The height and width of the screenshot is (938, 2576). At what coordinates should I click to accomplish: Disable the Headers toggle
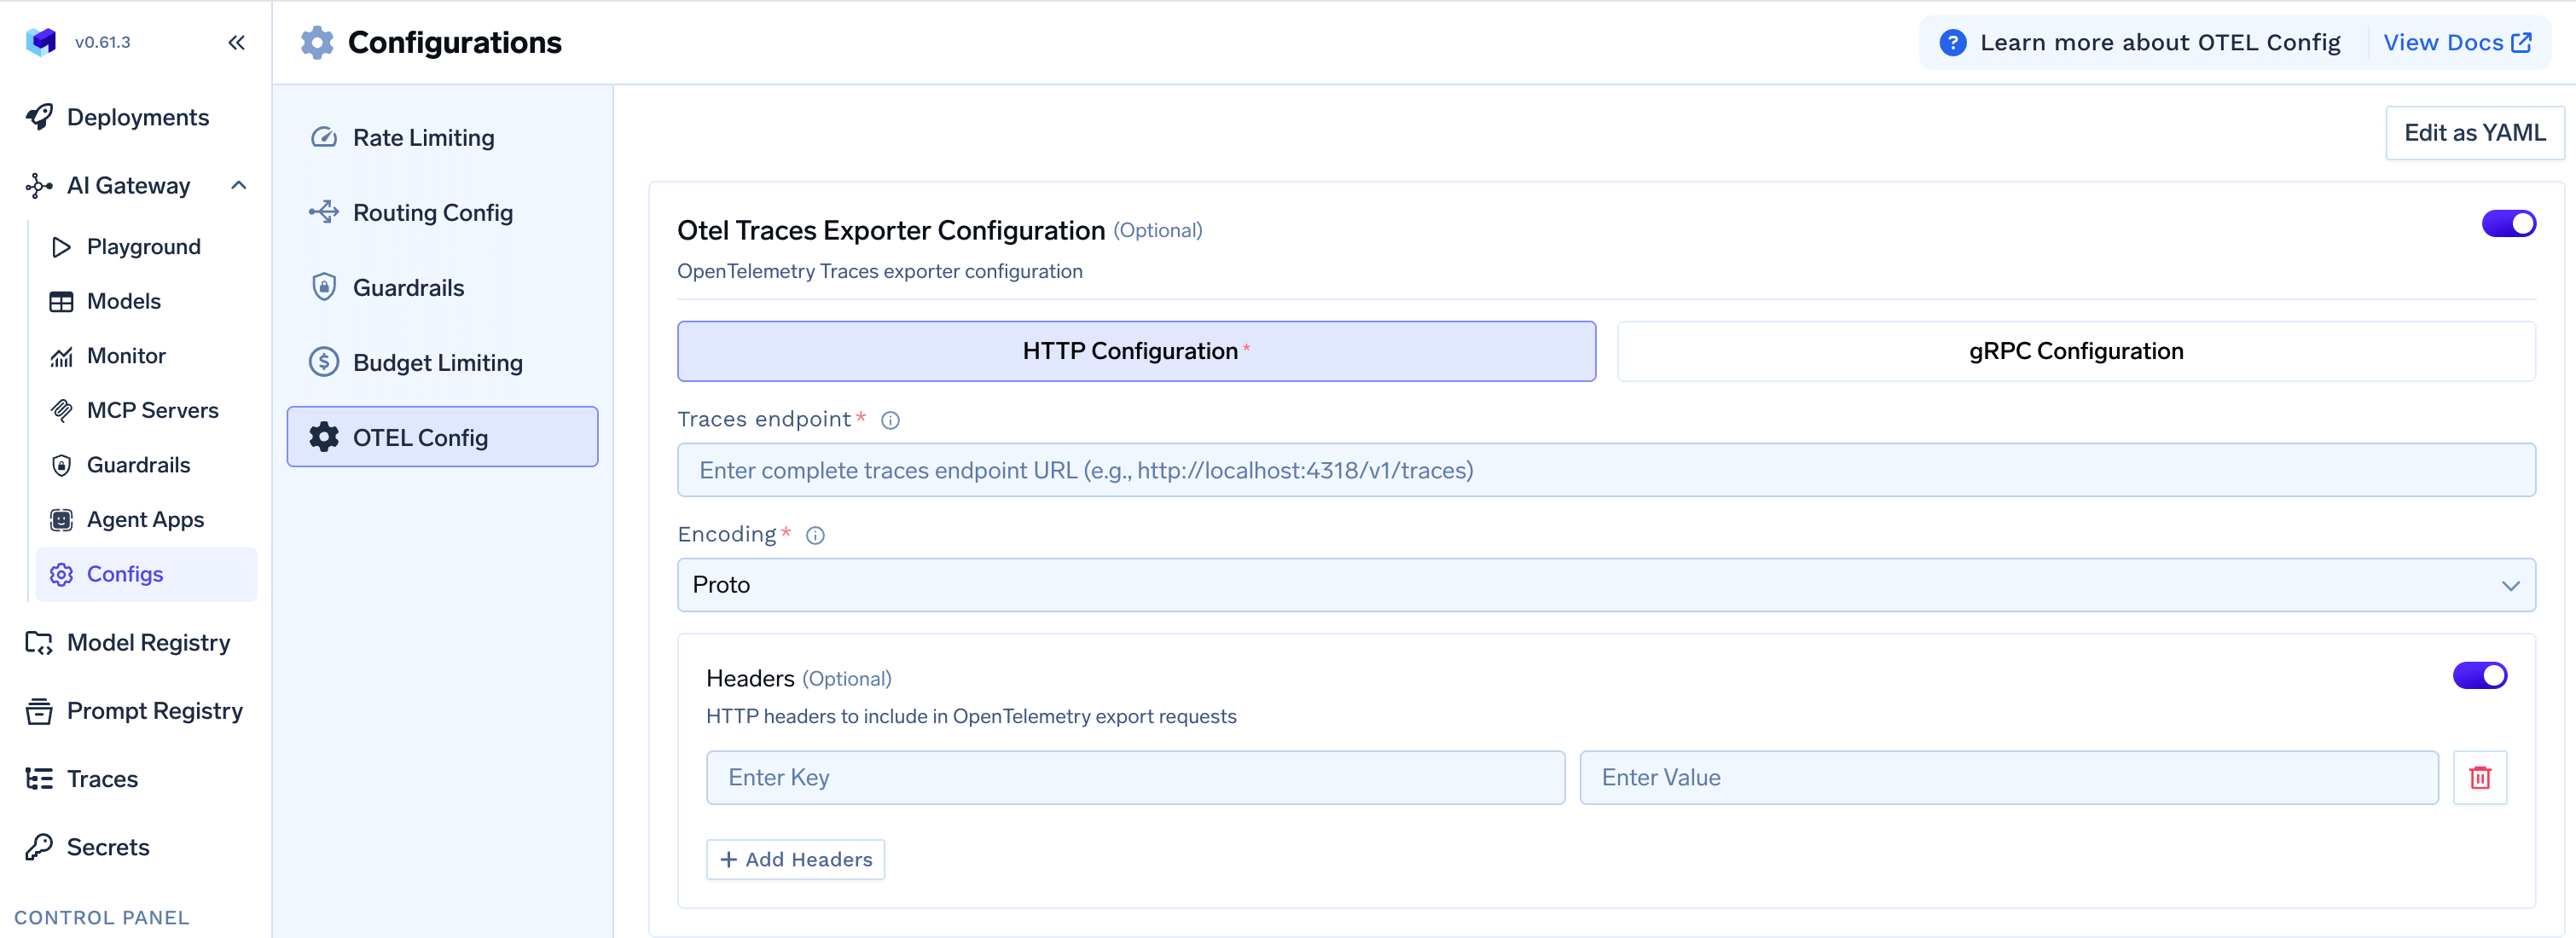(x=2480, y=675)
